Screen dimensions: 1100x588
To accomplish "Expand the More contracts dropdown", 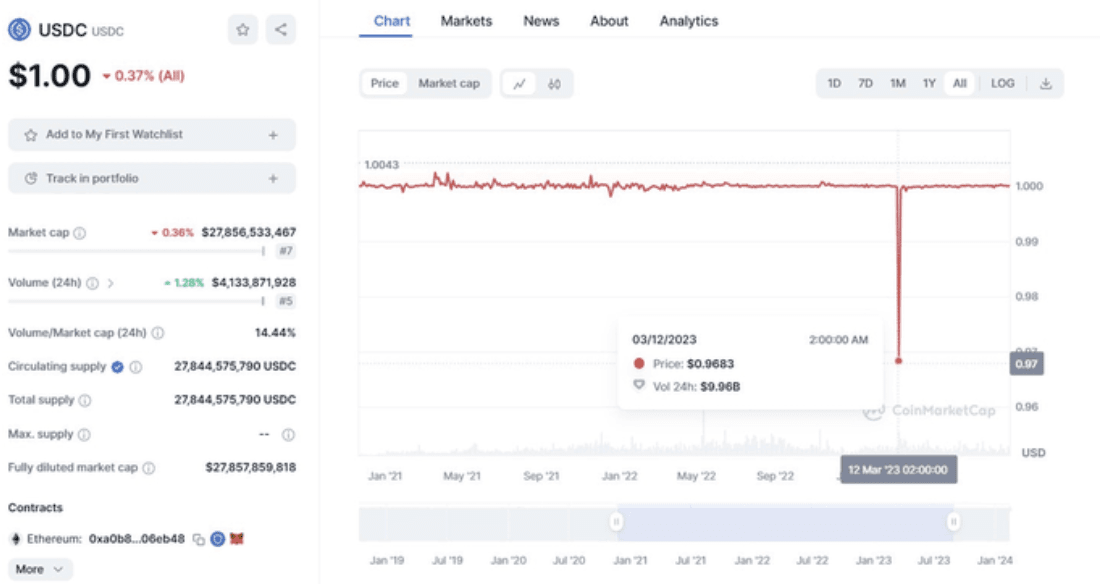I will tap(40, 569).
